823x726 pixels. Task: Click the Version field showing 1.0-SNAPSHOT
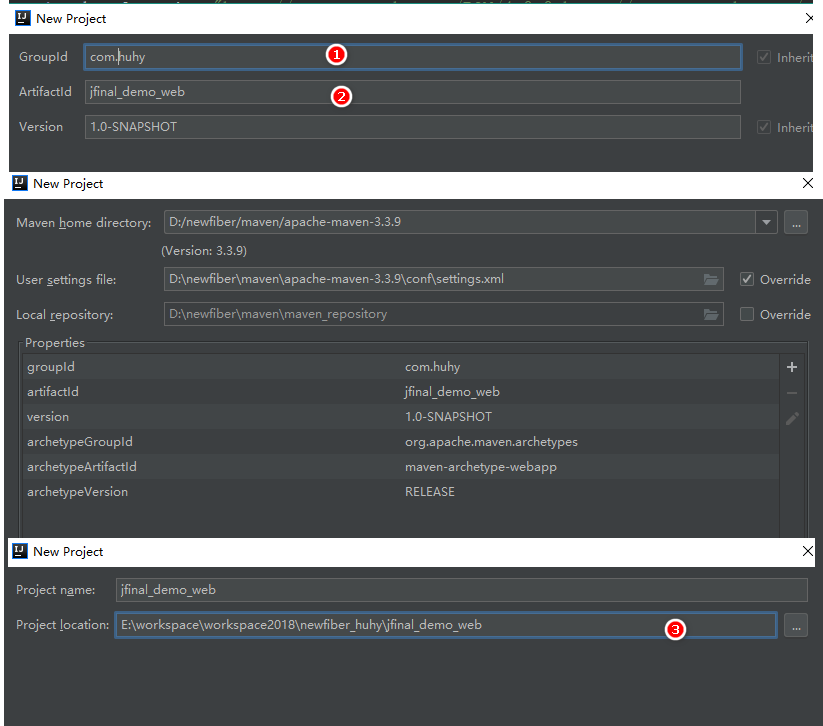point(412,127)
